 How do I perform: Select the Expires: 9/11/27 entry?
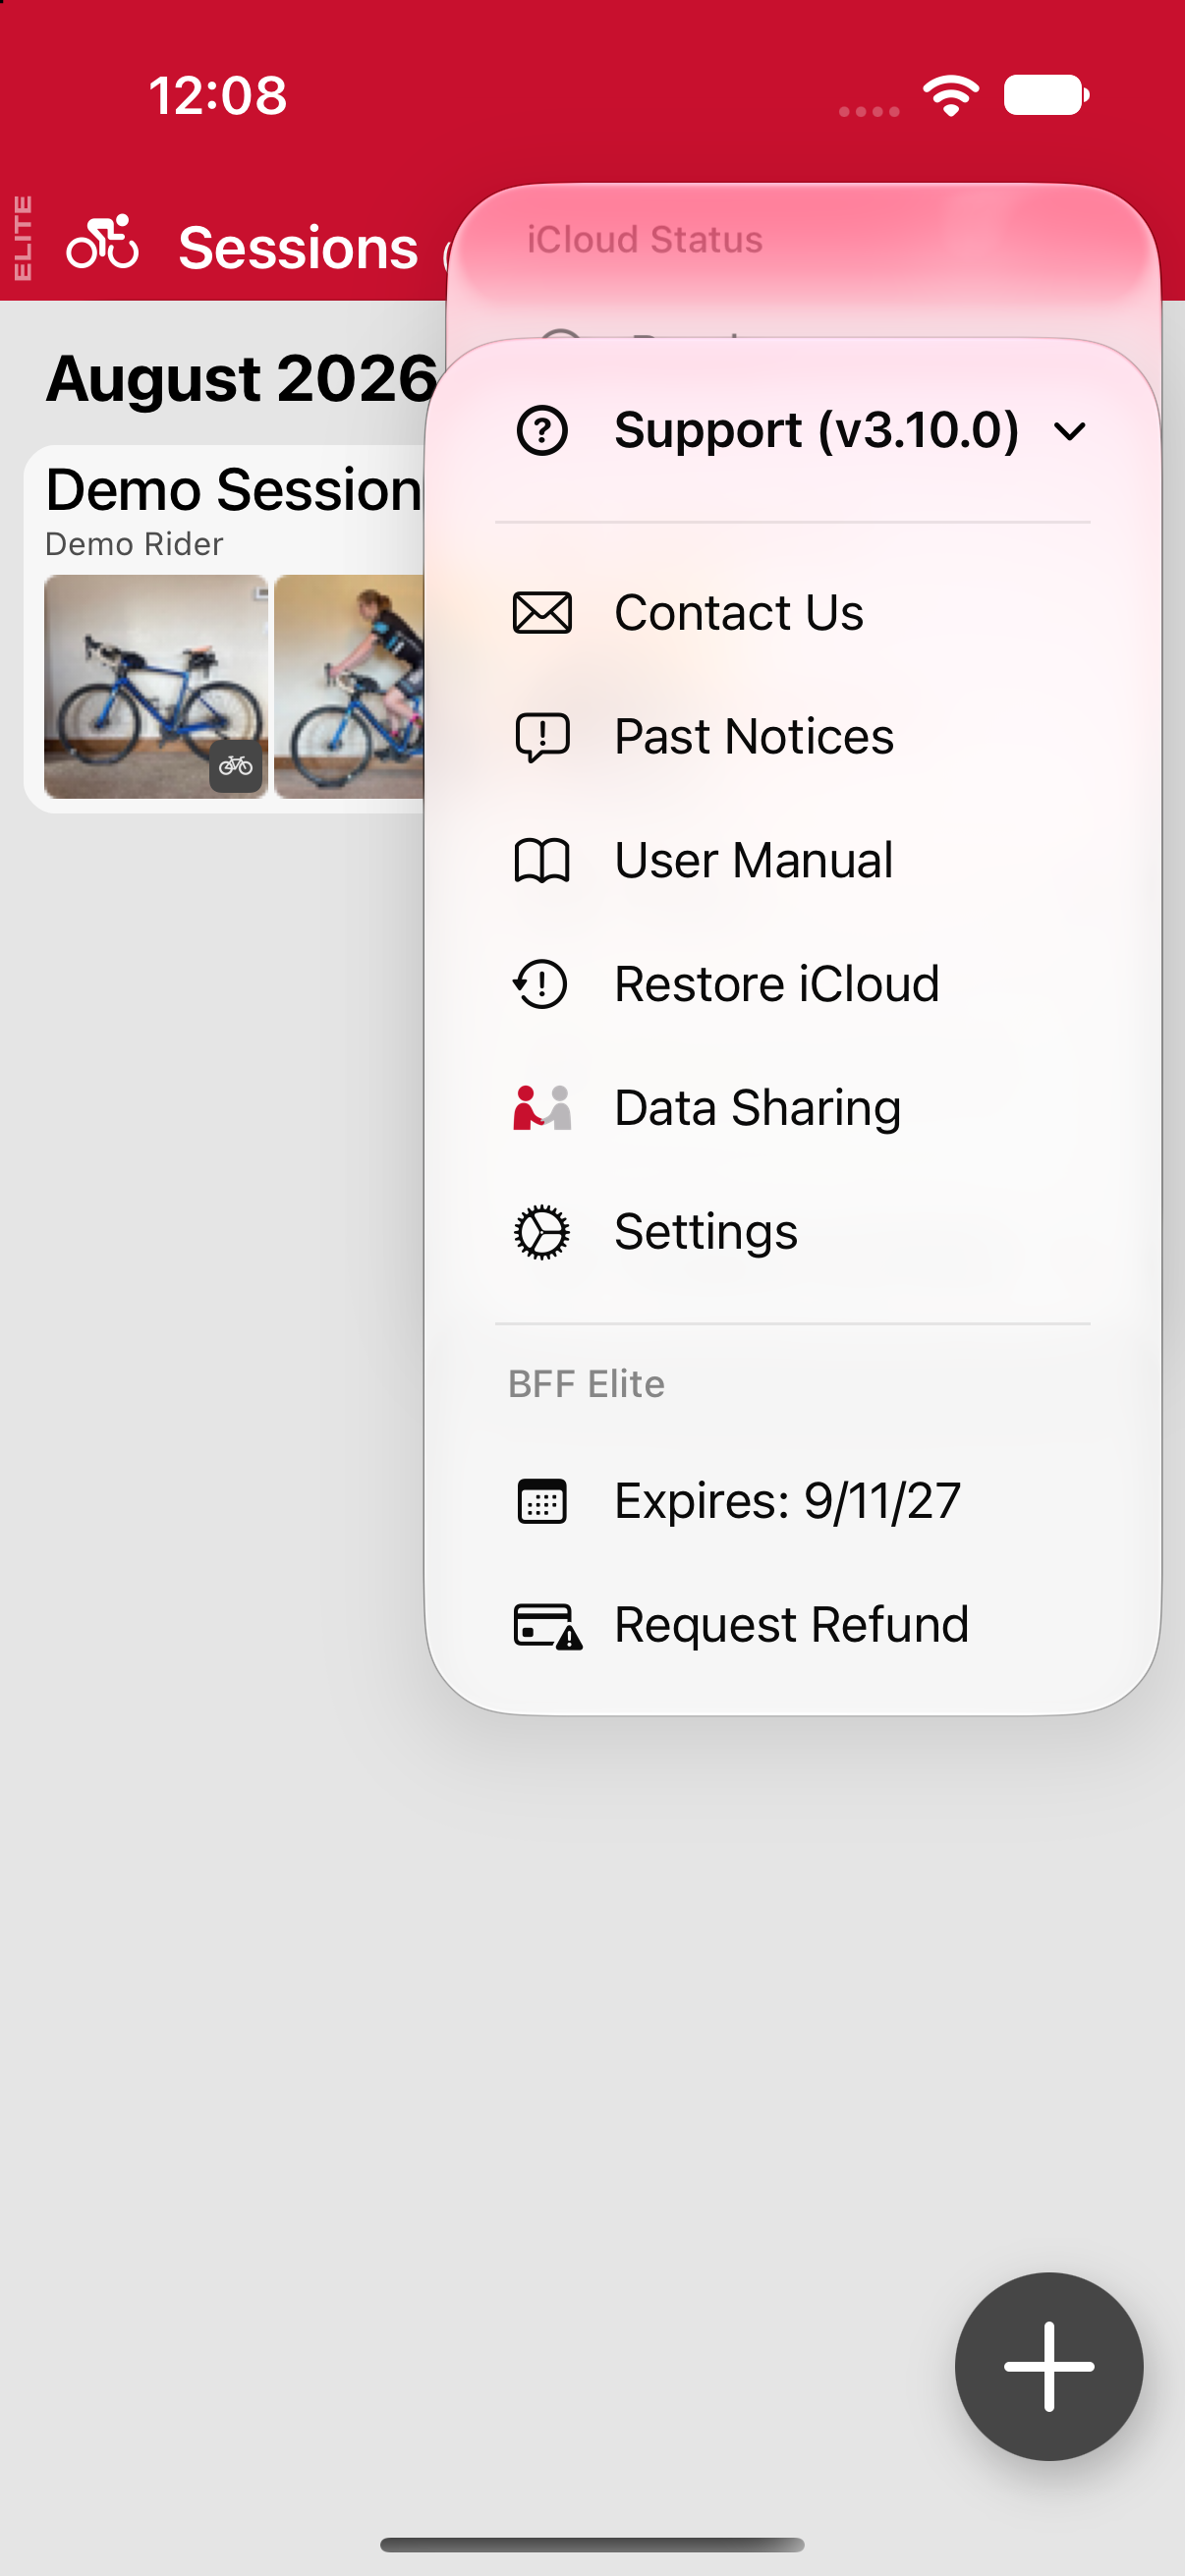[792, 1501]
